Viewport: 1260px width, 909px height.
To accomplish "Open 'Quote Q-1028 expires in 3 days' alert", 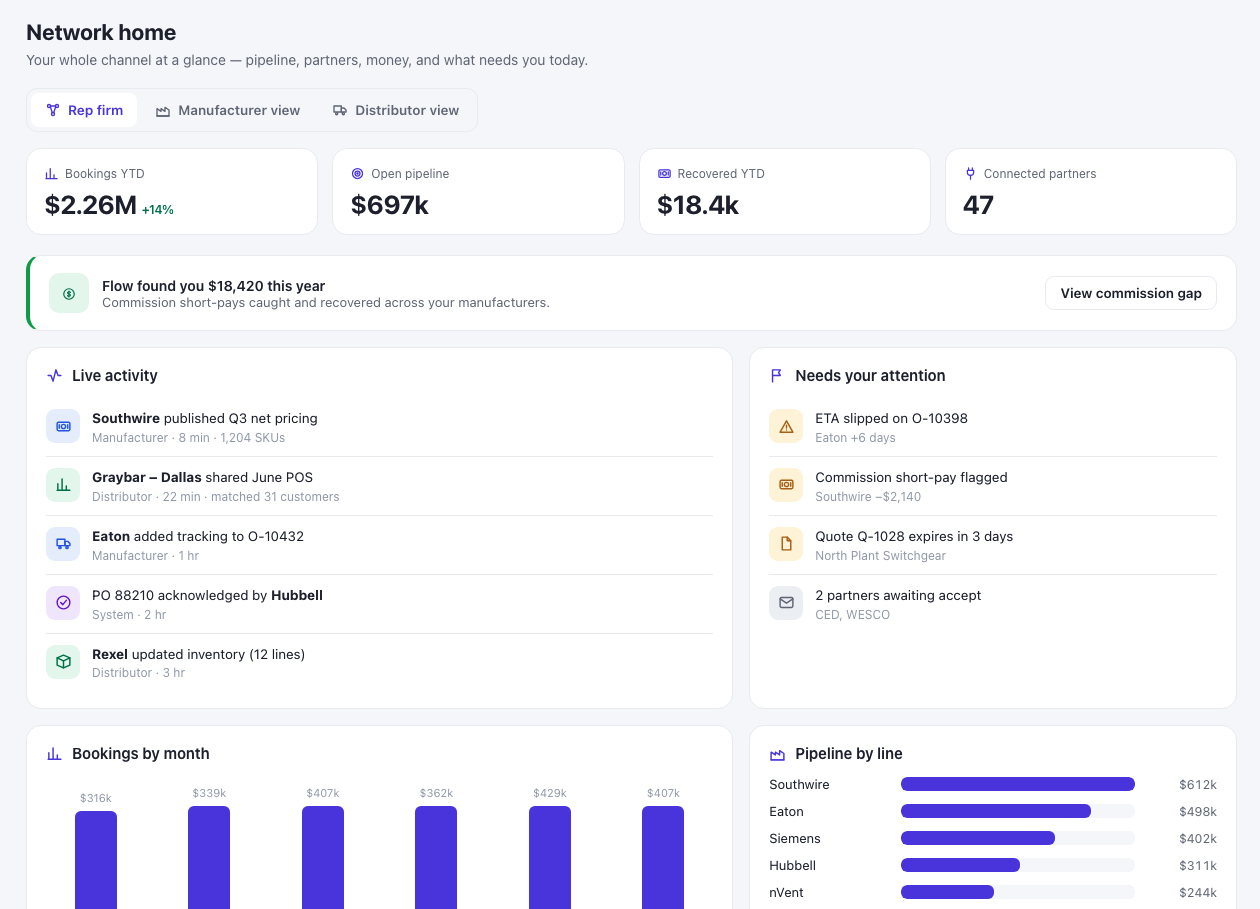I will click(993, 545).
